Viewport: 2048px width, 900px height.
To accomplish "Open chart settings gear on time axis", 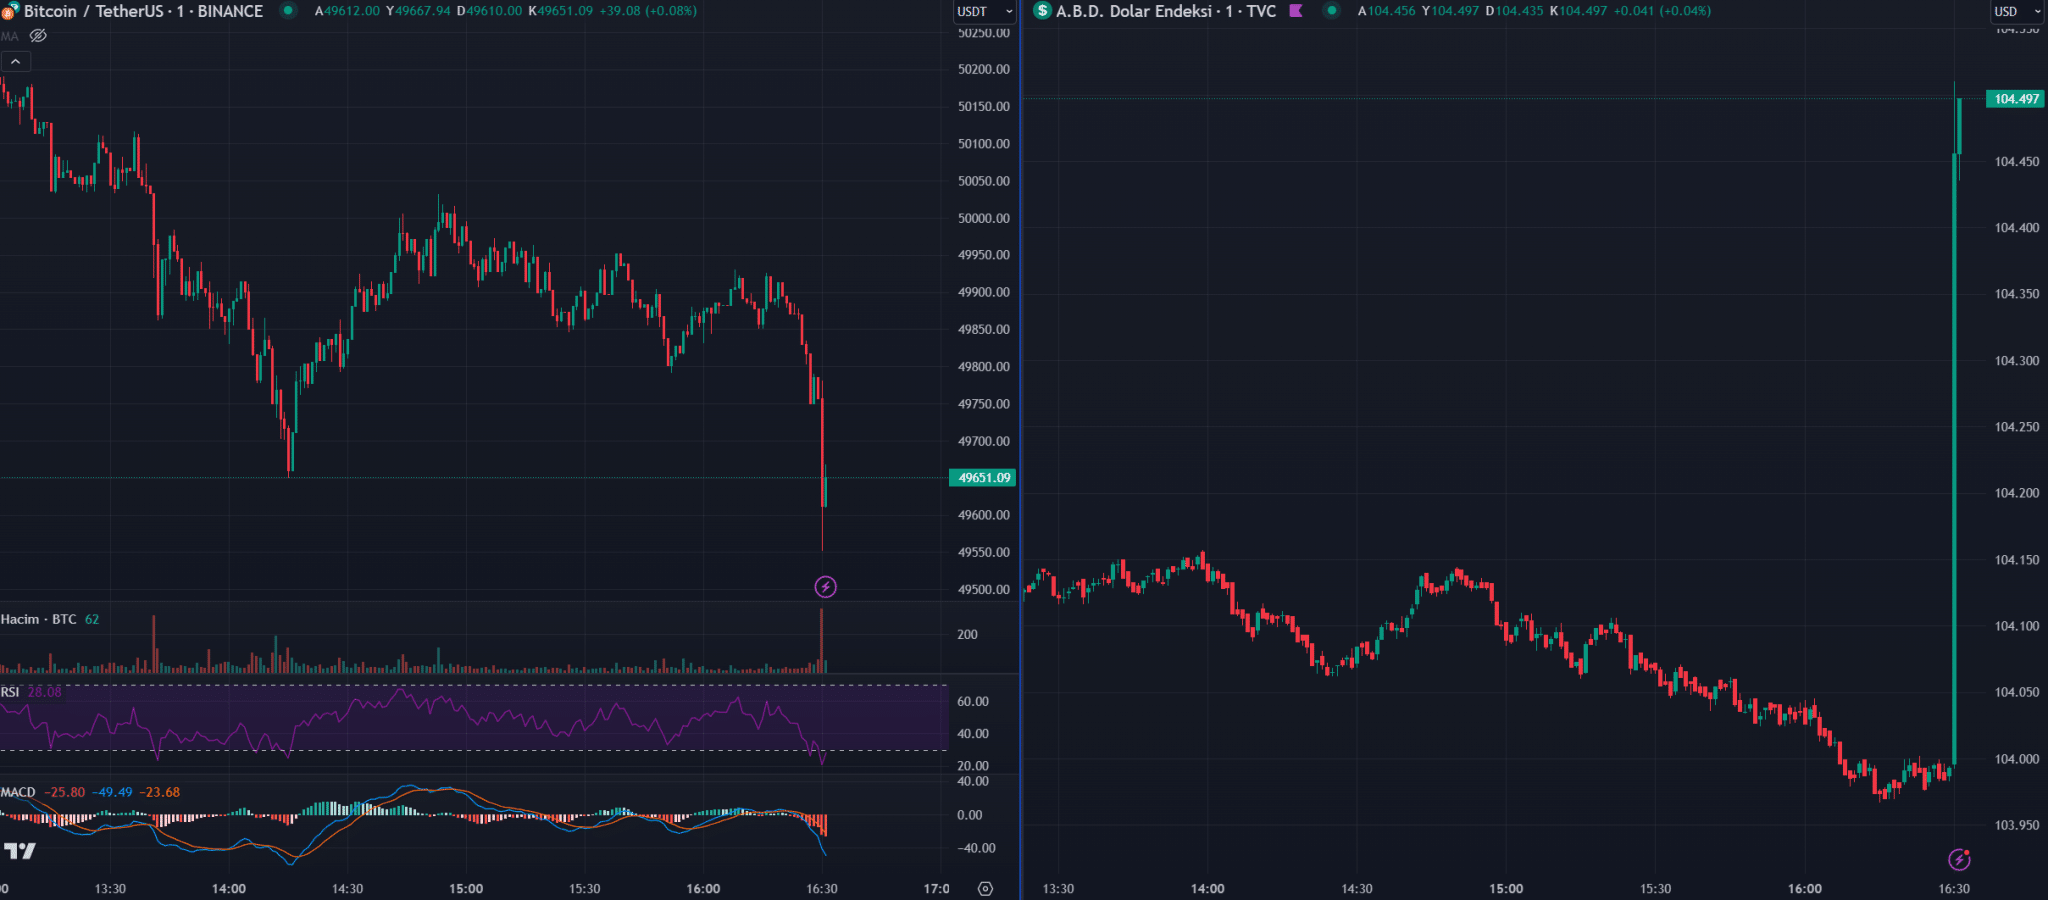I will [x=985, y=888].
